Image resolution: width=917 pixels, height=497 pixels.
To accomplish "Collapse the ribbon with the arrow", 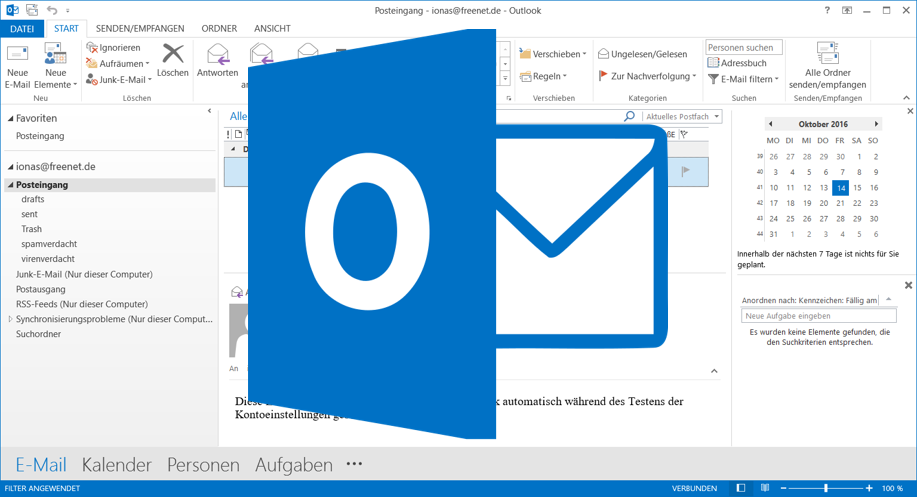I will point(906,98).
